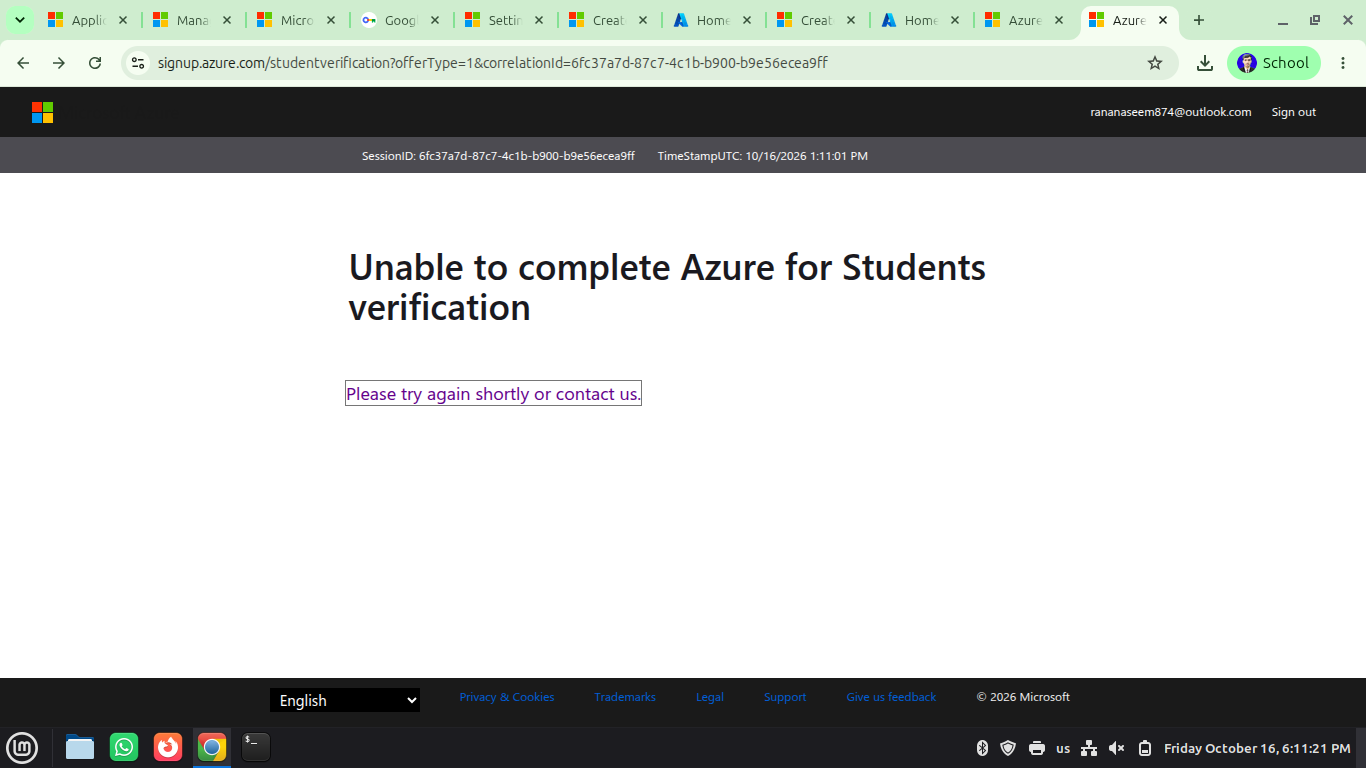The image size is (1366, 768).
Task: Switch to the Google tab
Action: click(401, 20)
